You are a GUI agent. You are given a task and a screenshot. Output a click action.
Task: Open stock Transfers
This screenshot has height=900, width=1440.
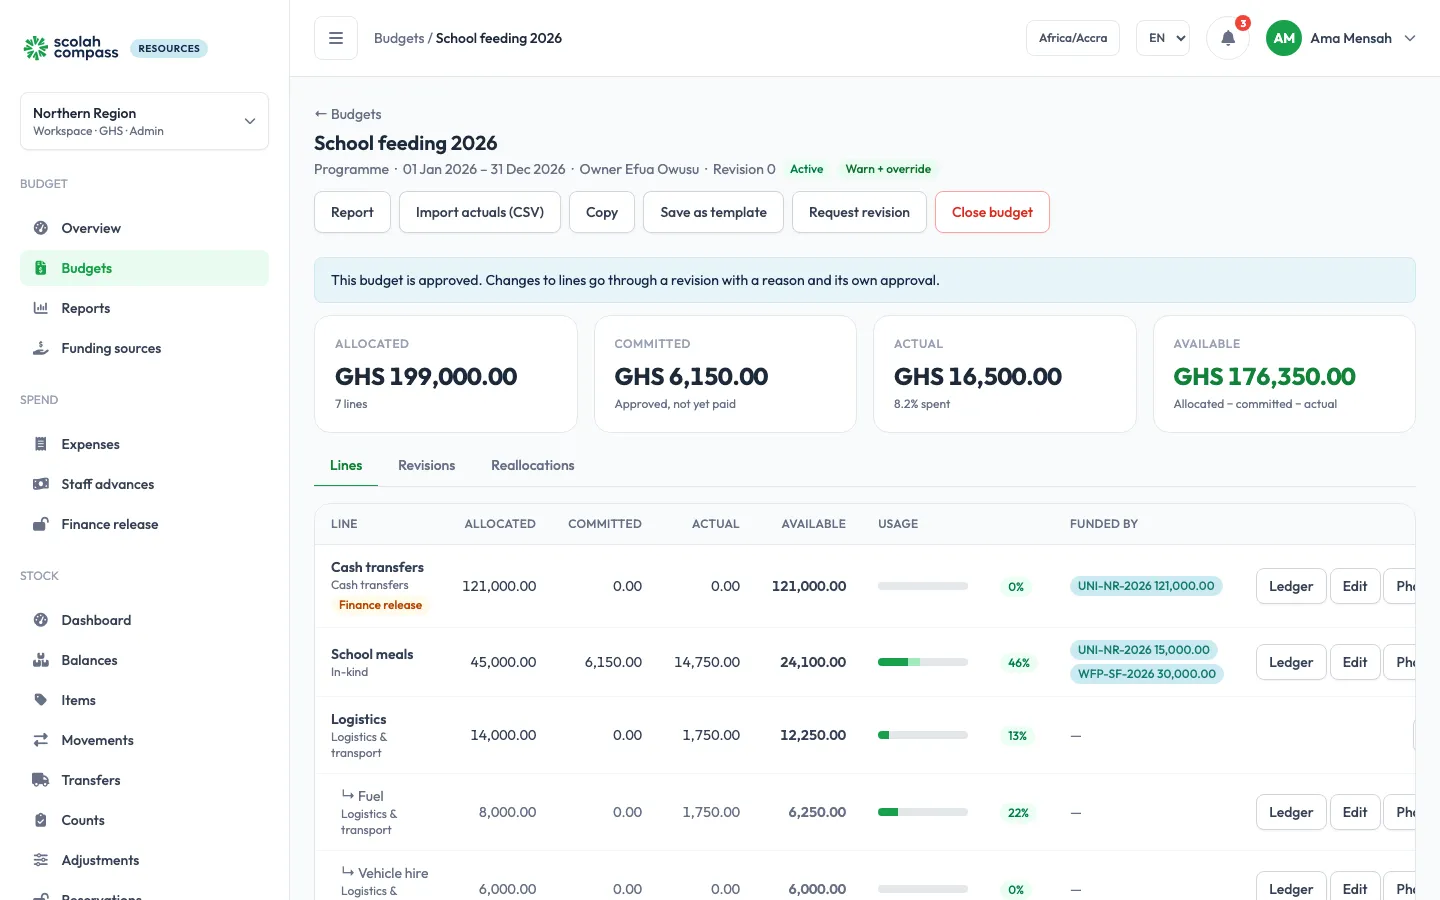(x=144, y=780)
